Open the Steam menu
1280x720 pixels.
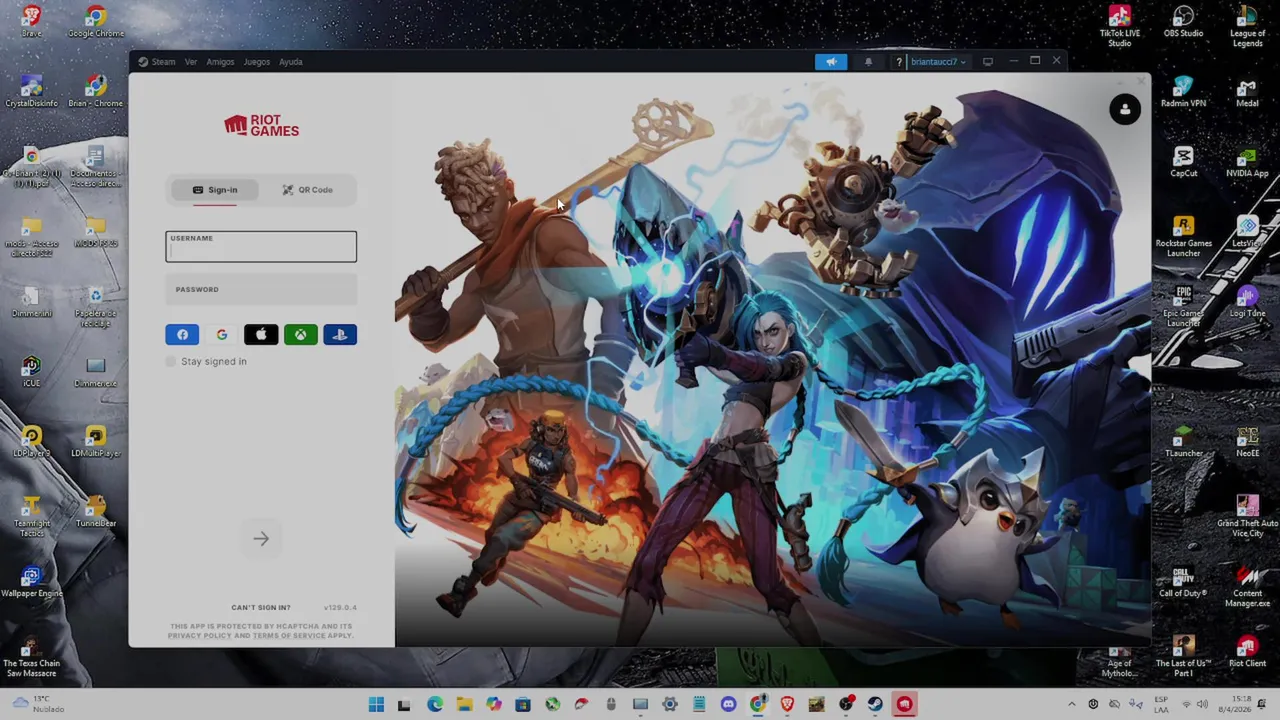[x=157, y=62]
